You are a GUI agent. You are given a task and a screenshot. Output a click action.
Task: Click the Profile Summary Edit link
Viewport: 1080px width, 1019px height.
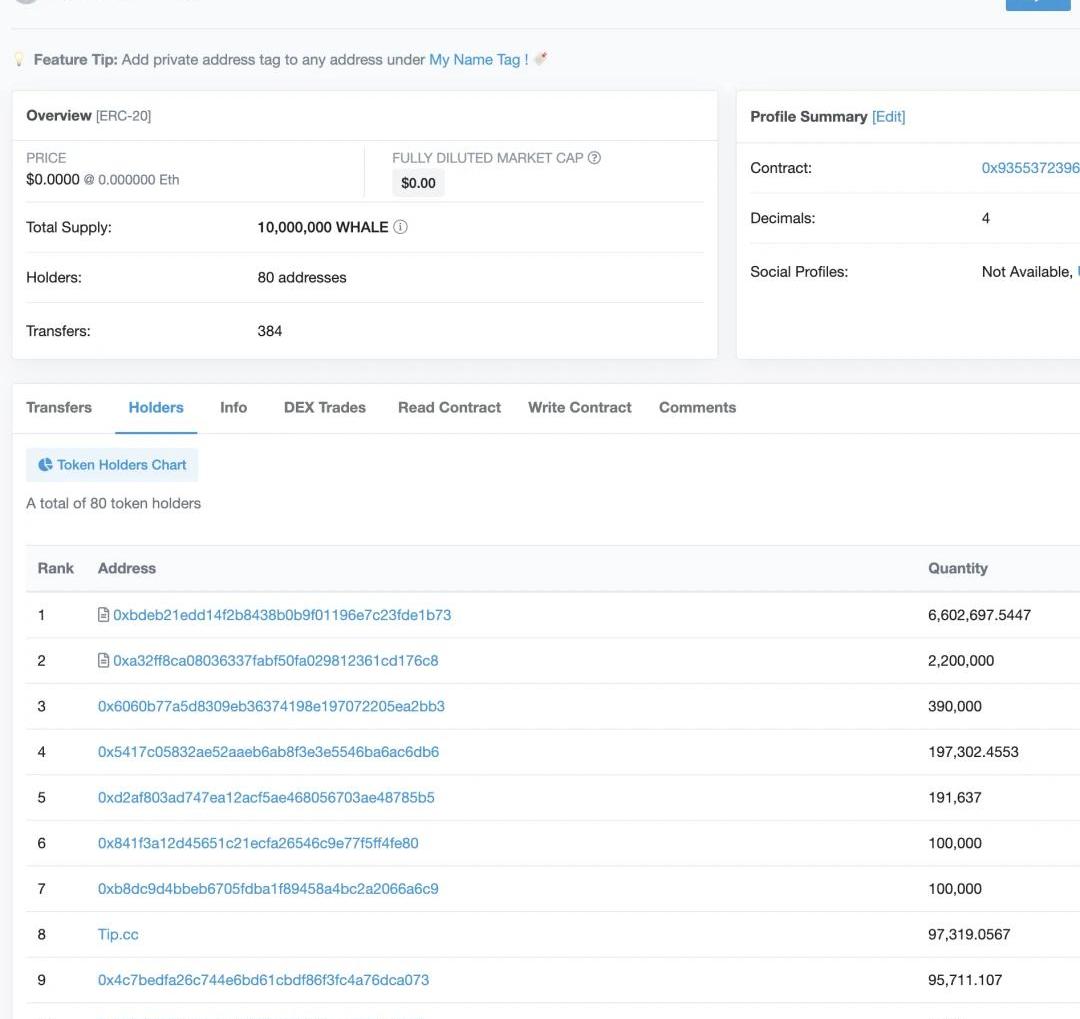(888, 117)
